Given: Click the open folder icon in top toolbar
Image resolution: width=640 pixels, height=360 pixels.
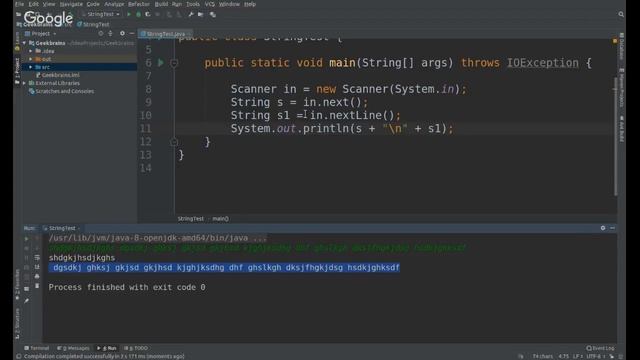Looking at the screenshot, I should 18,14.
